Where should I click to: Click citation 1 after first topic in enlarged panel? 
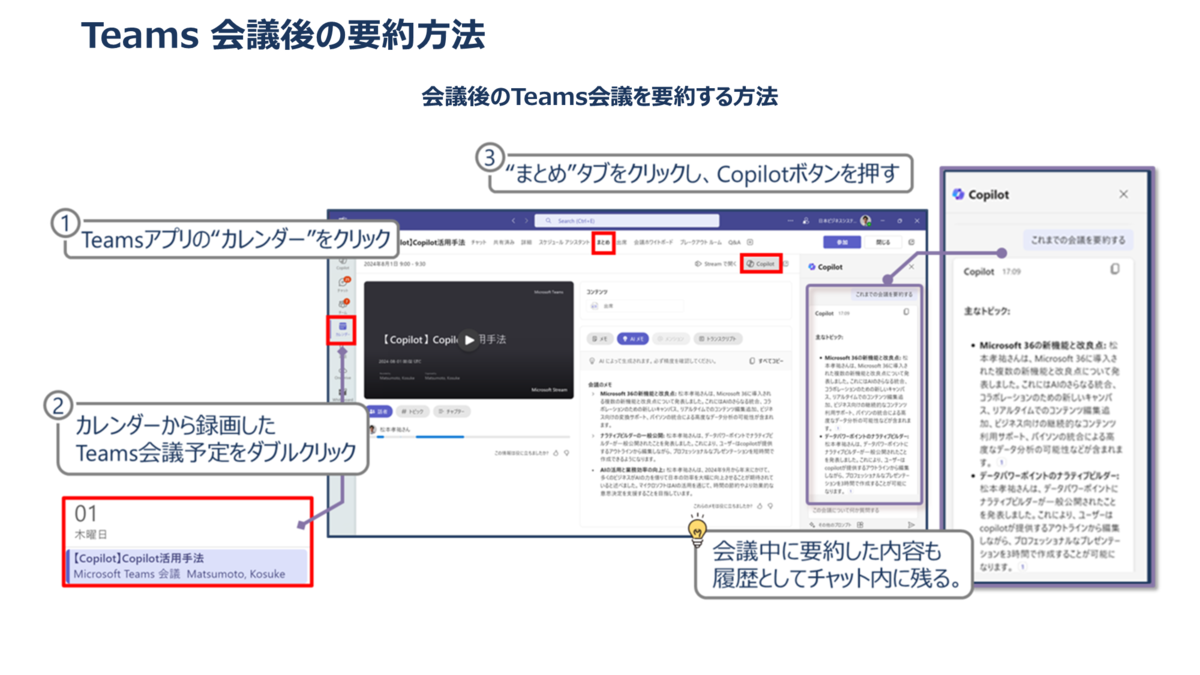coord(1000,464)
